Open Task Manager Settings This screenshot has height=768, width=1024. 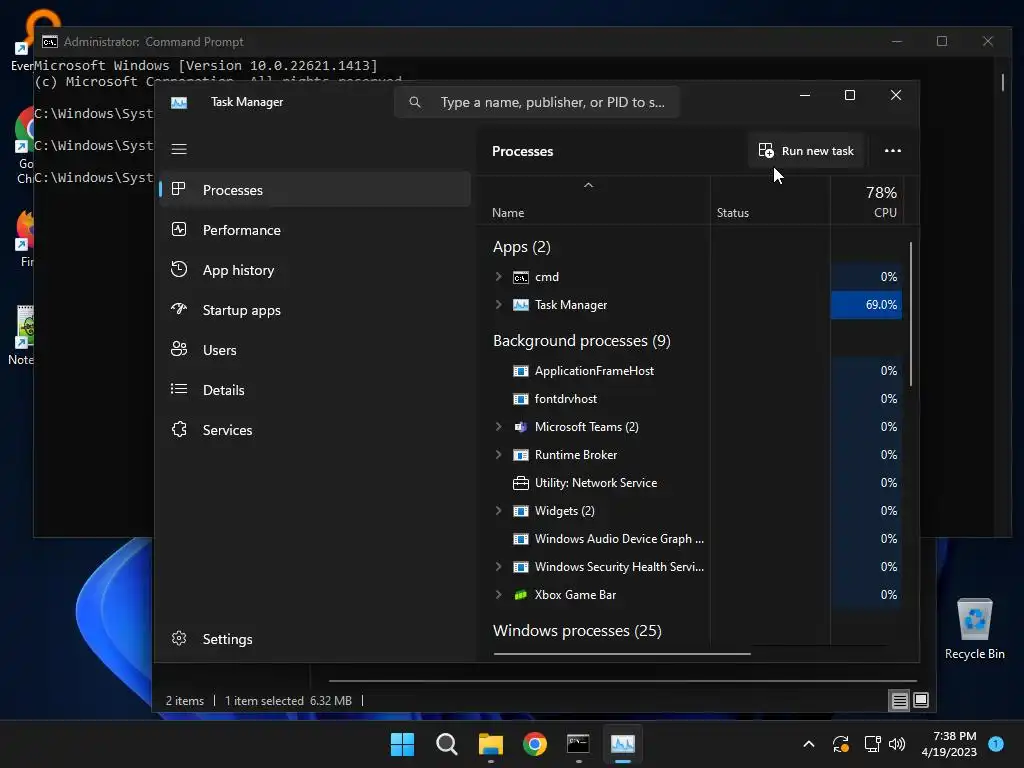[315, 639]
